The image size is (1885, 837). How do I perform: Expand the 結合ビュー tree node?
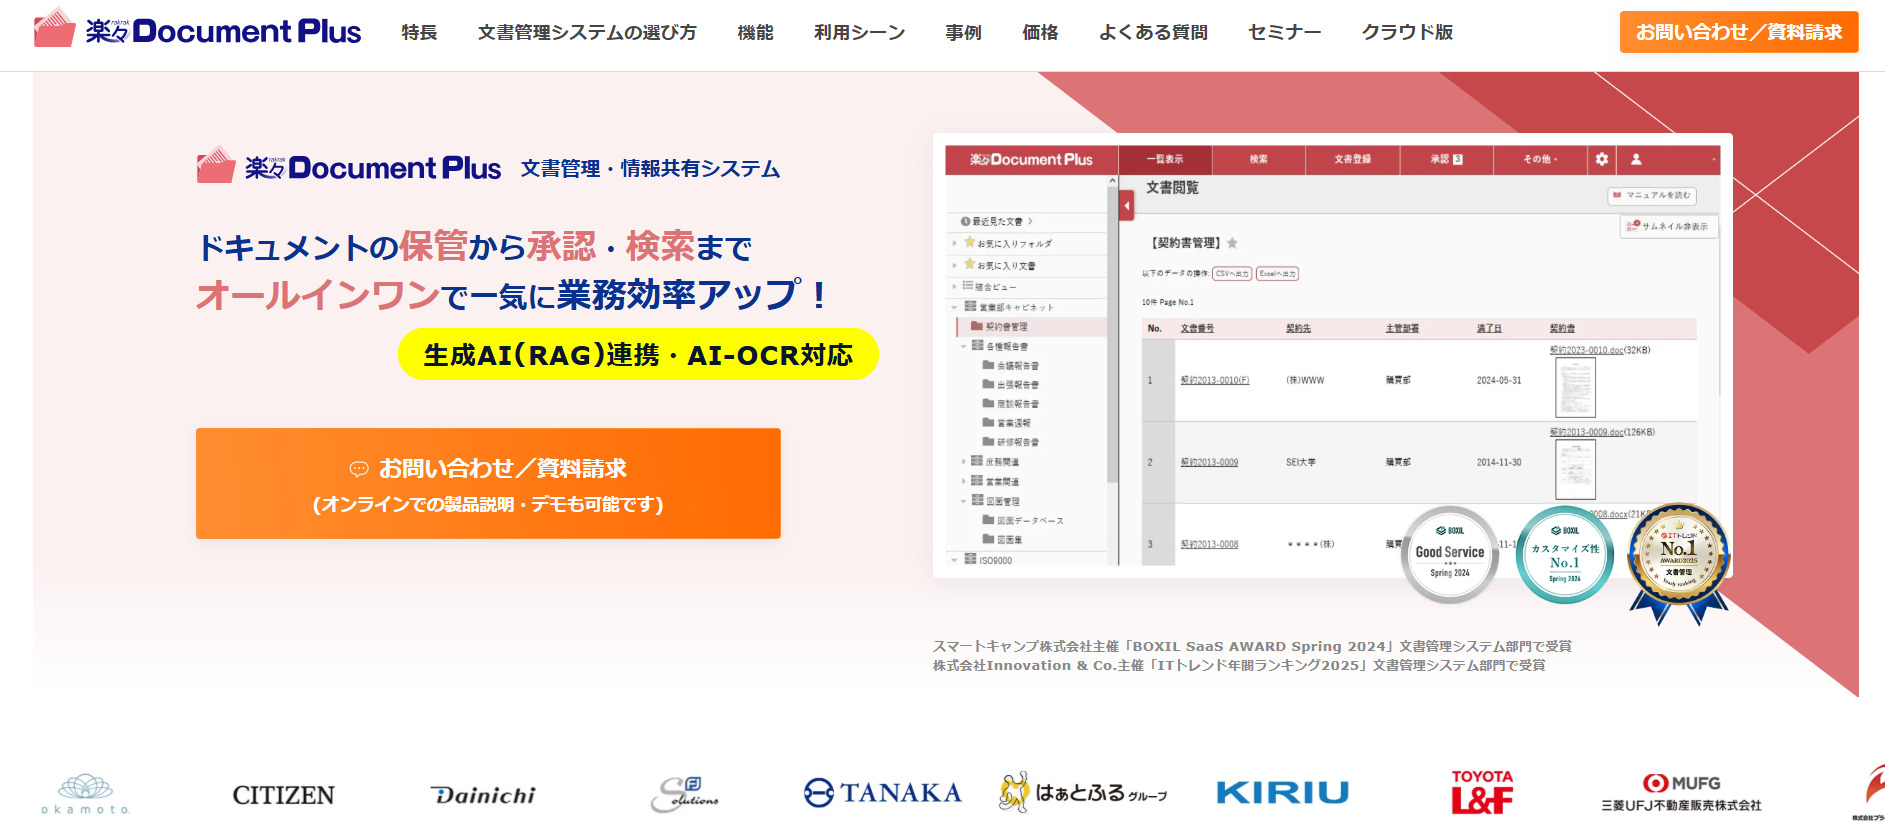click(955, 286)
